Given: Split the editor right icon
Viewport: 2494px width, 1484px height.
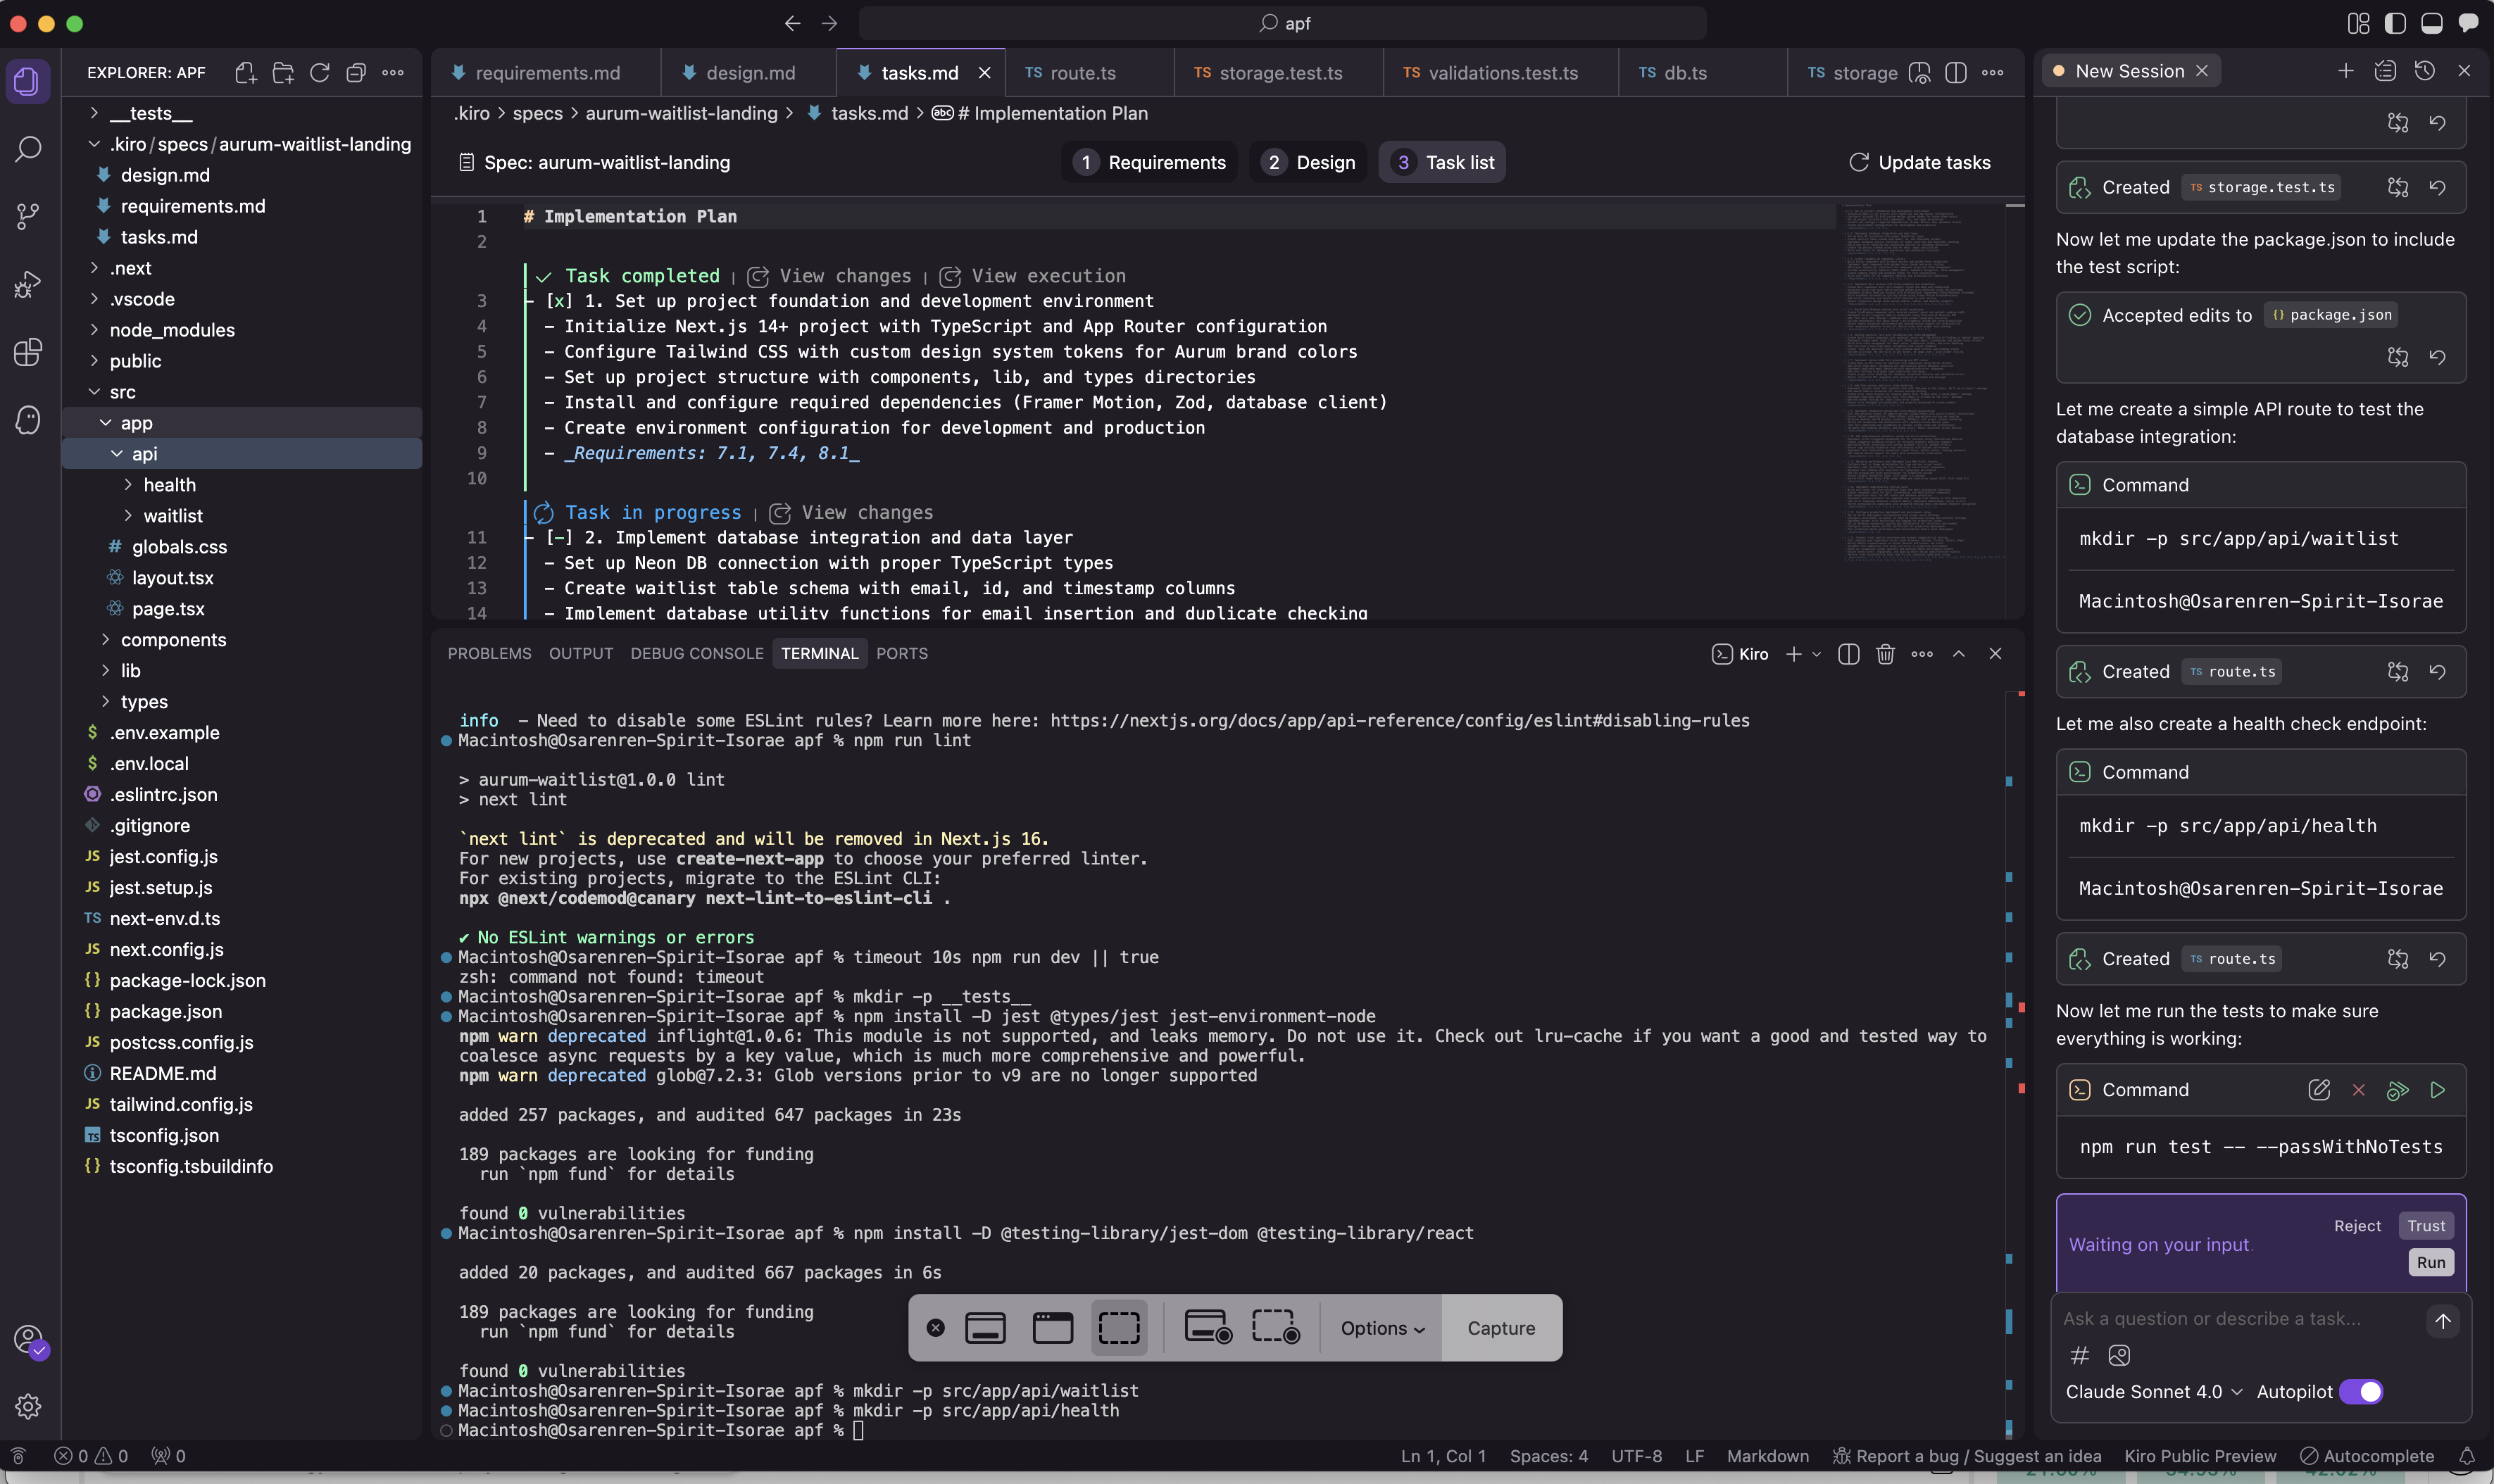Looking at the screenshot, I should 1956,73.
